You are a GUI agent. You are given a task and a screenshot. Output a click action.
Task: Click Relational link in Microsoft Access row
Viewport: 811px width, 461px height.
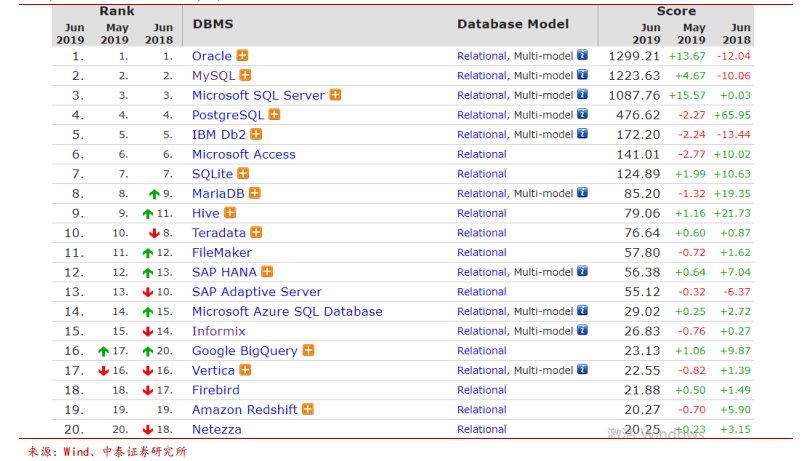482,154
